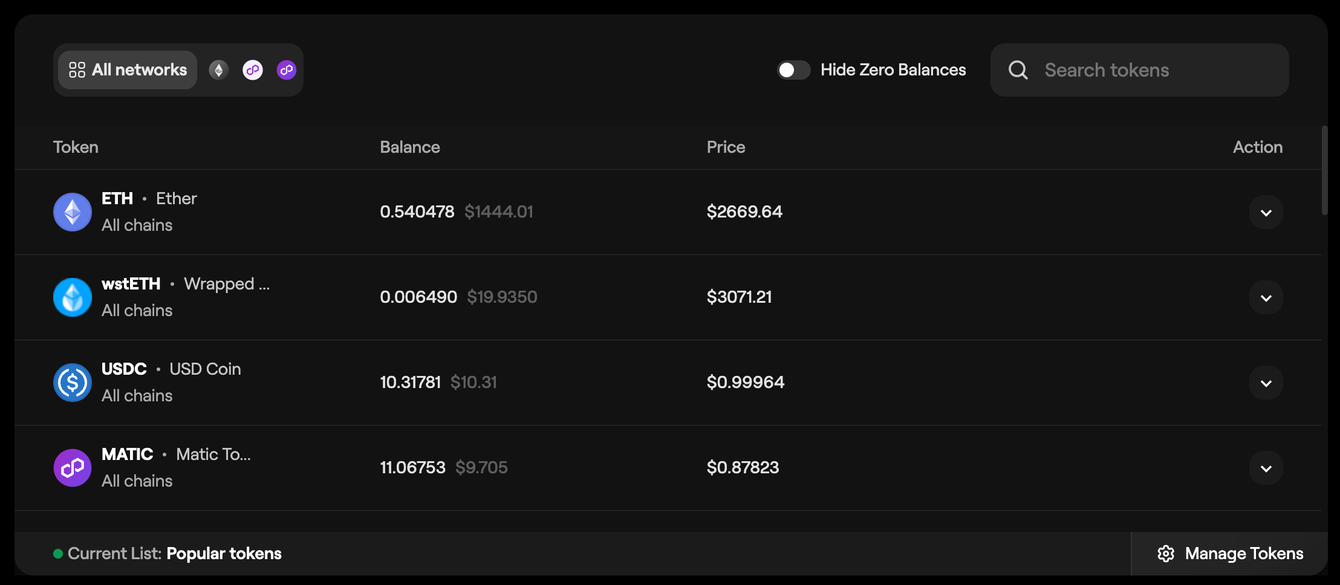
Task: Open the MATIC row action dropdown
Action: click(x=1265, y=467)
